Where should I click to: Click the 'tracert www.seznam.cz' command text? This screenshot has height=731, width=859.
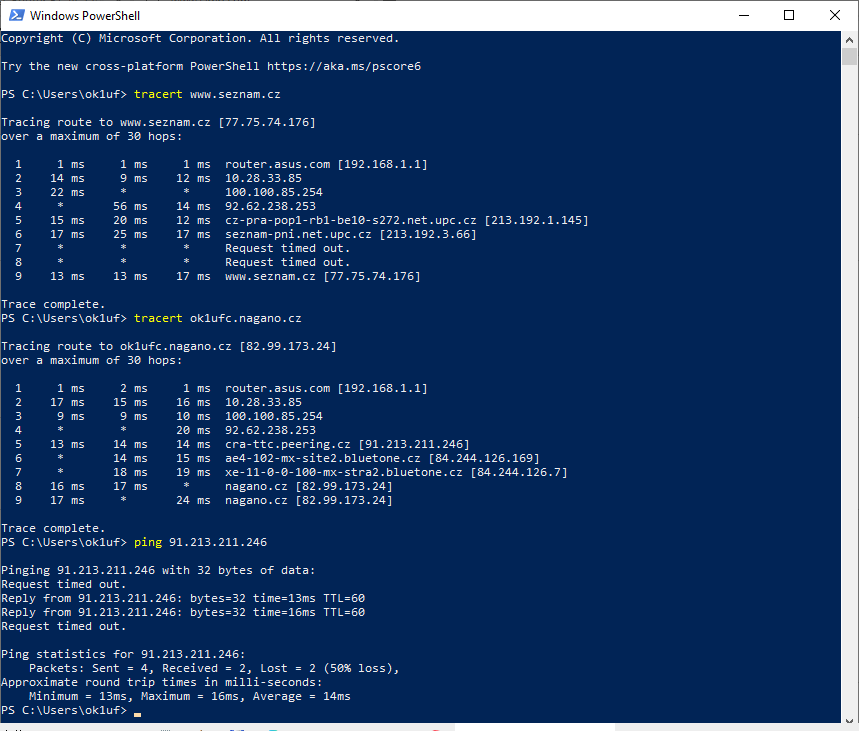click(x=207, y=94)
